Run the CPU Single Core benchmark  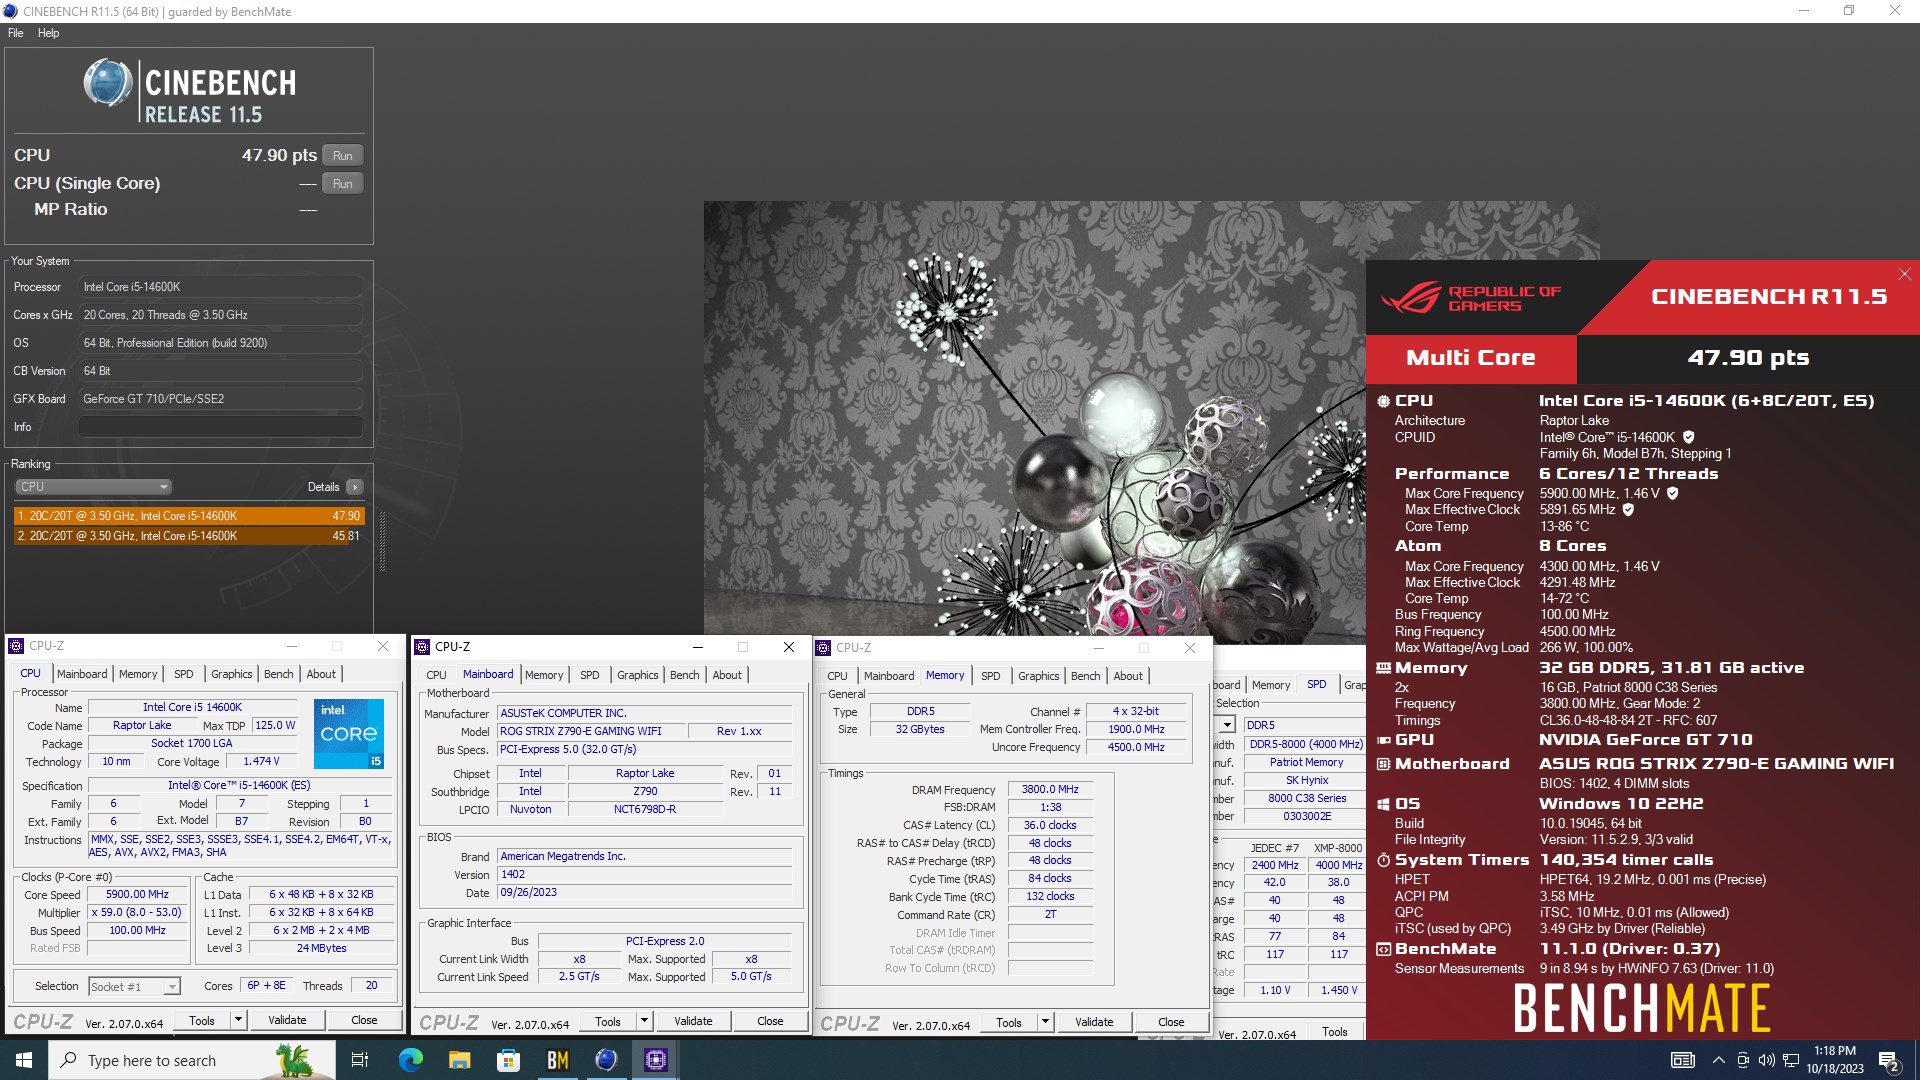point(343,184)
